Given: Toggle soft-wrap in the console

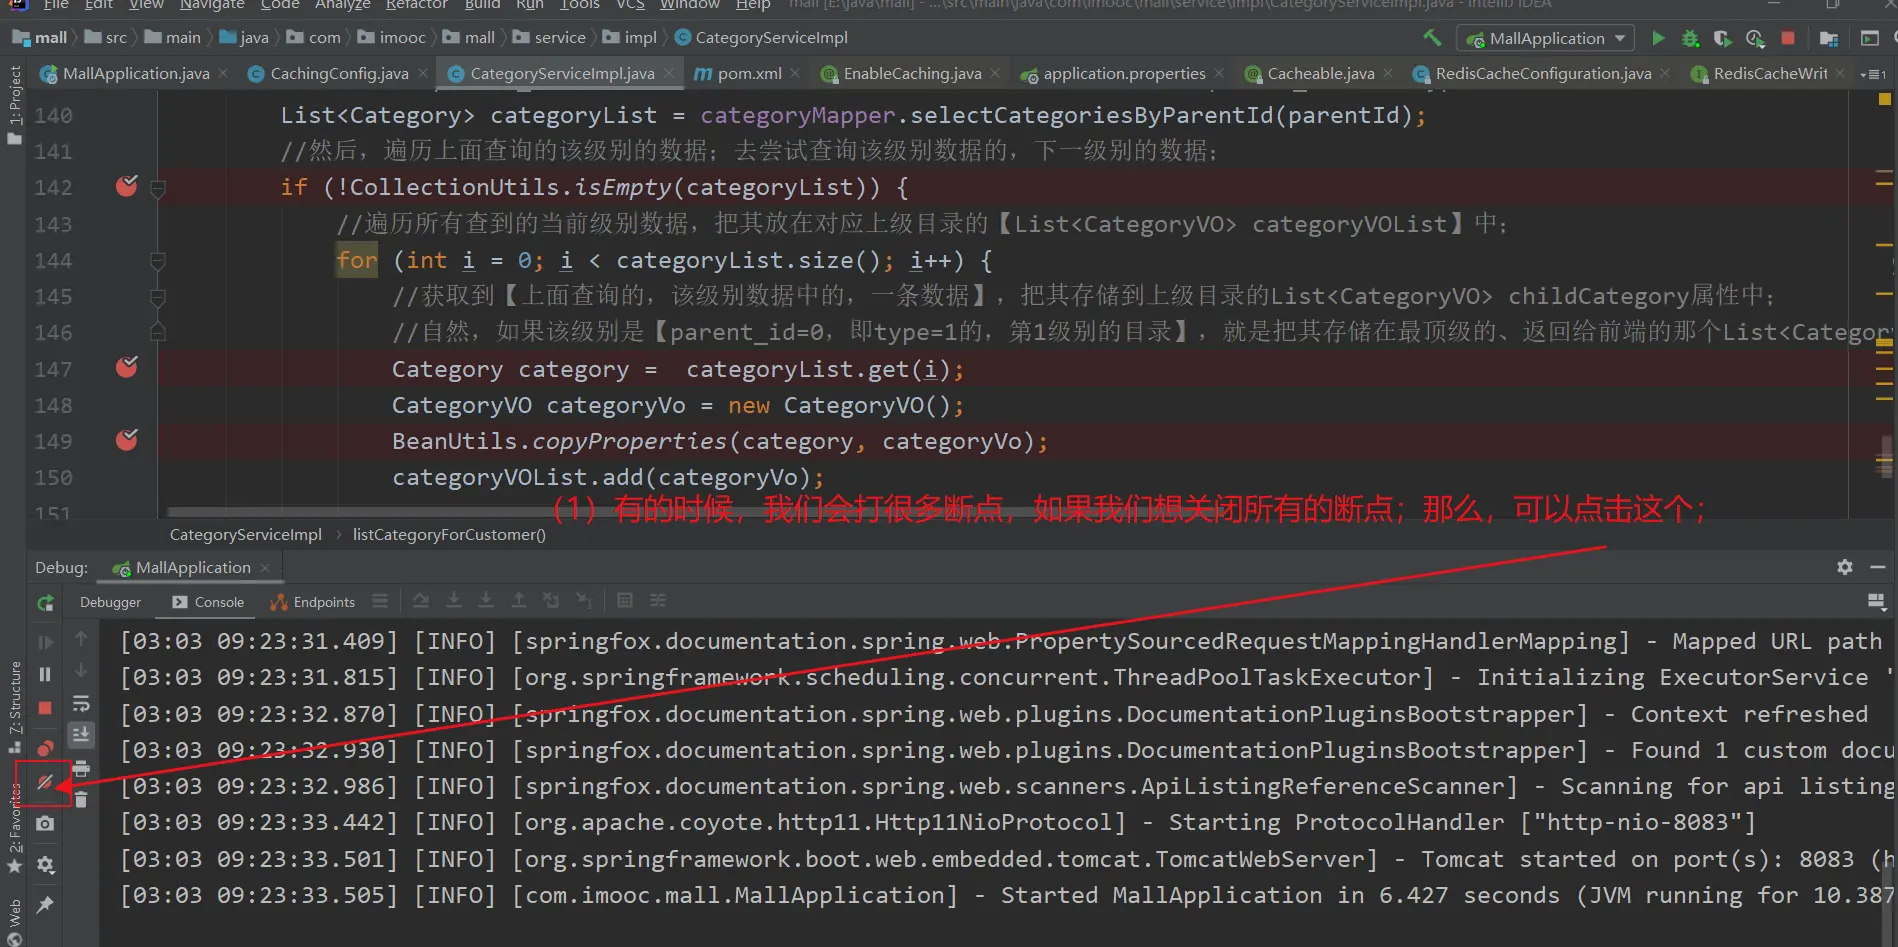Looking at the screenshot, I should [x=81, y=704].
